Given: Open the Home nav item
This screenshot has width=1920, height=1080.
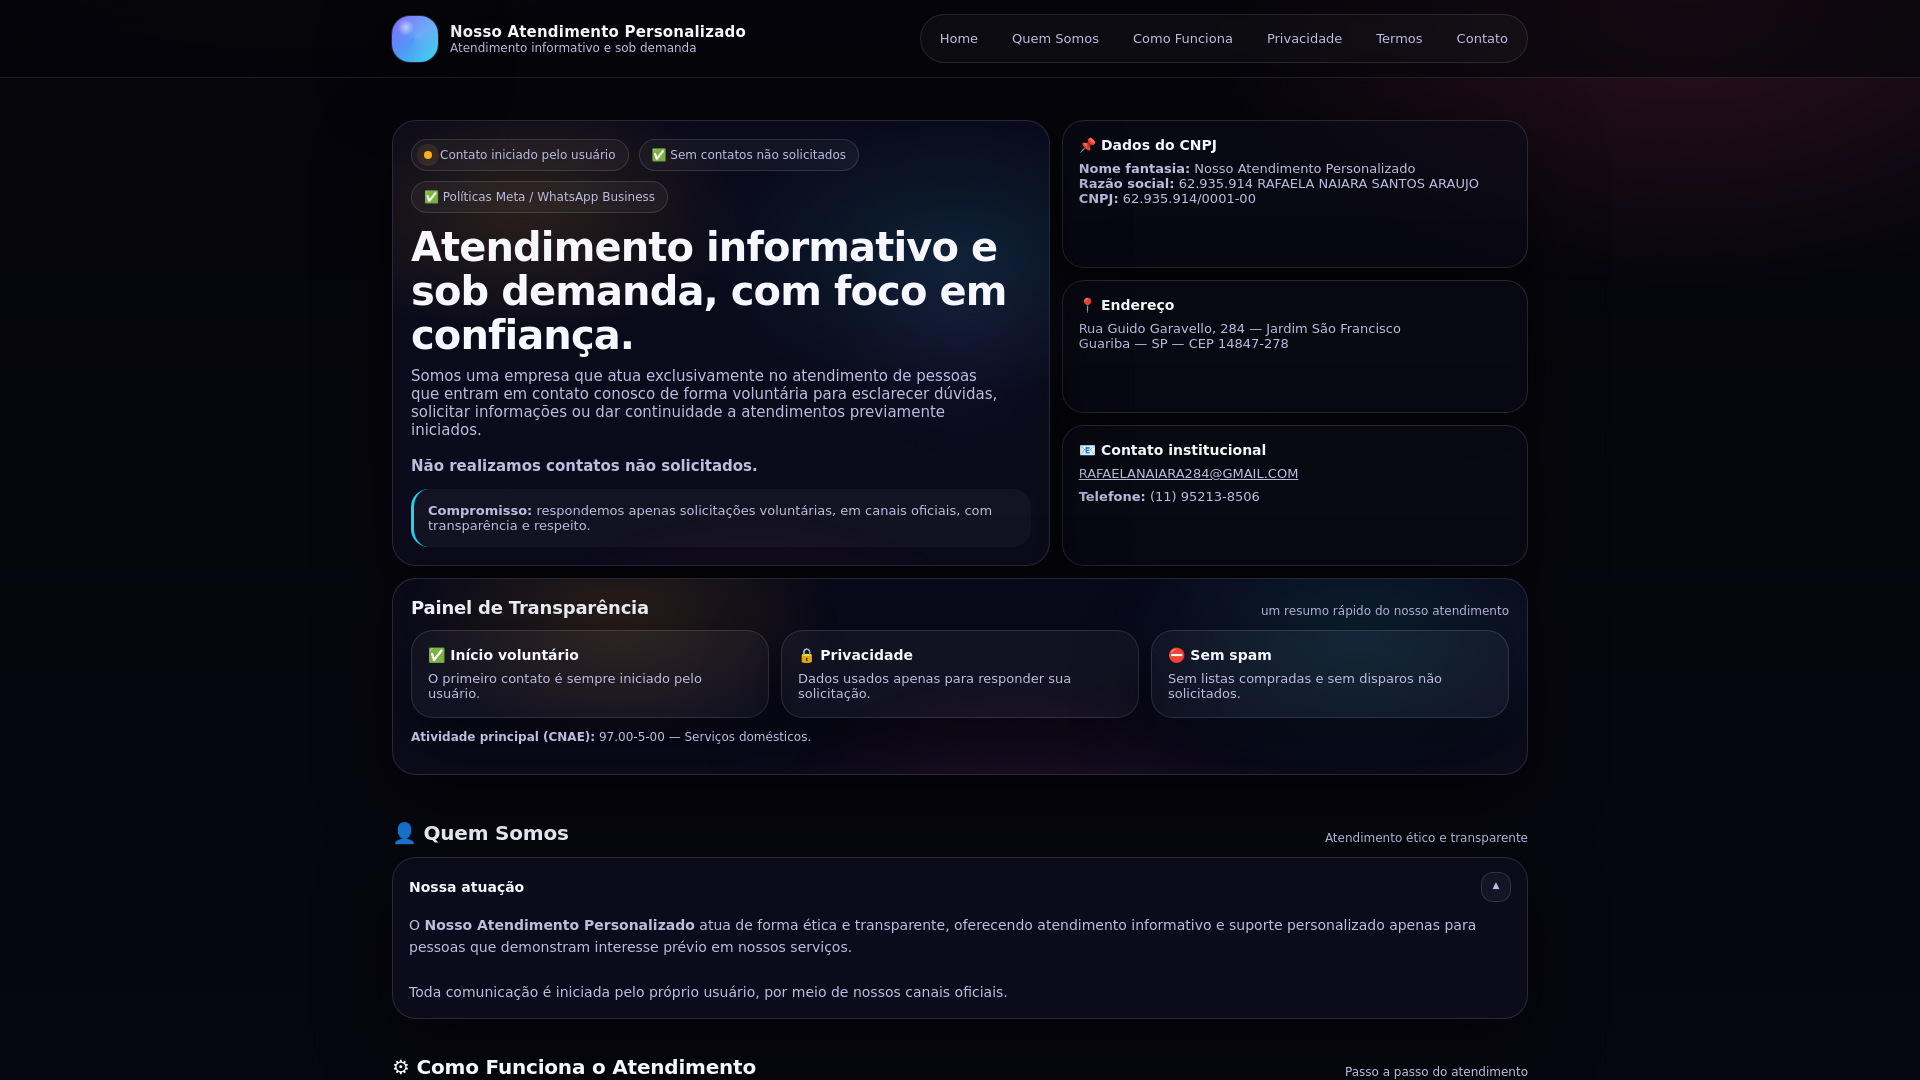Looking at the screenshot, I should coord(958,39).
